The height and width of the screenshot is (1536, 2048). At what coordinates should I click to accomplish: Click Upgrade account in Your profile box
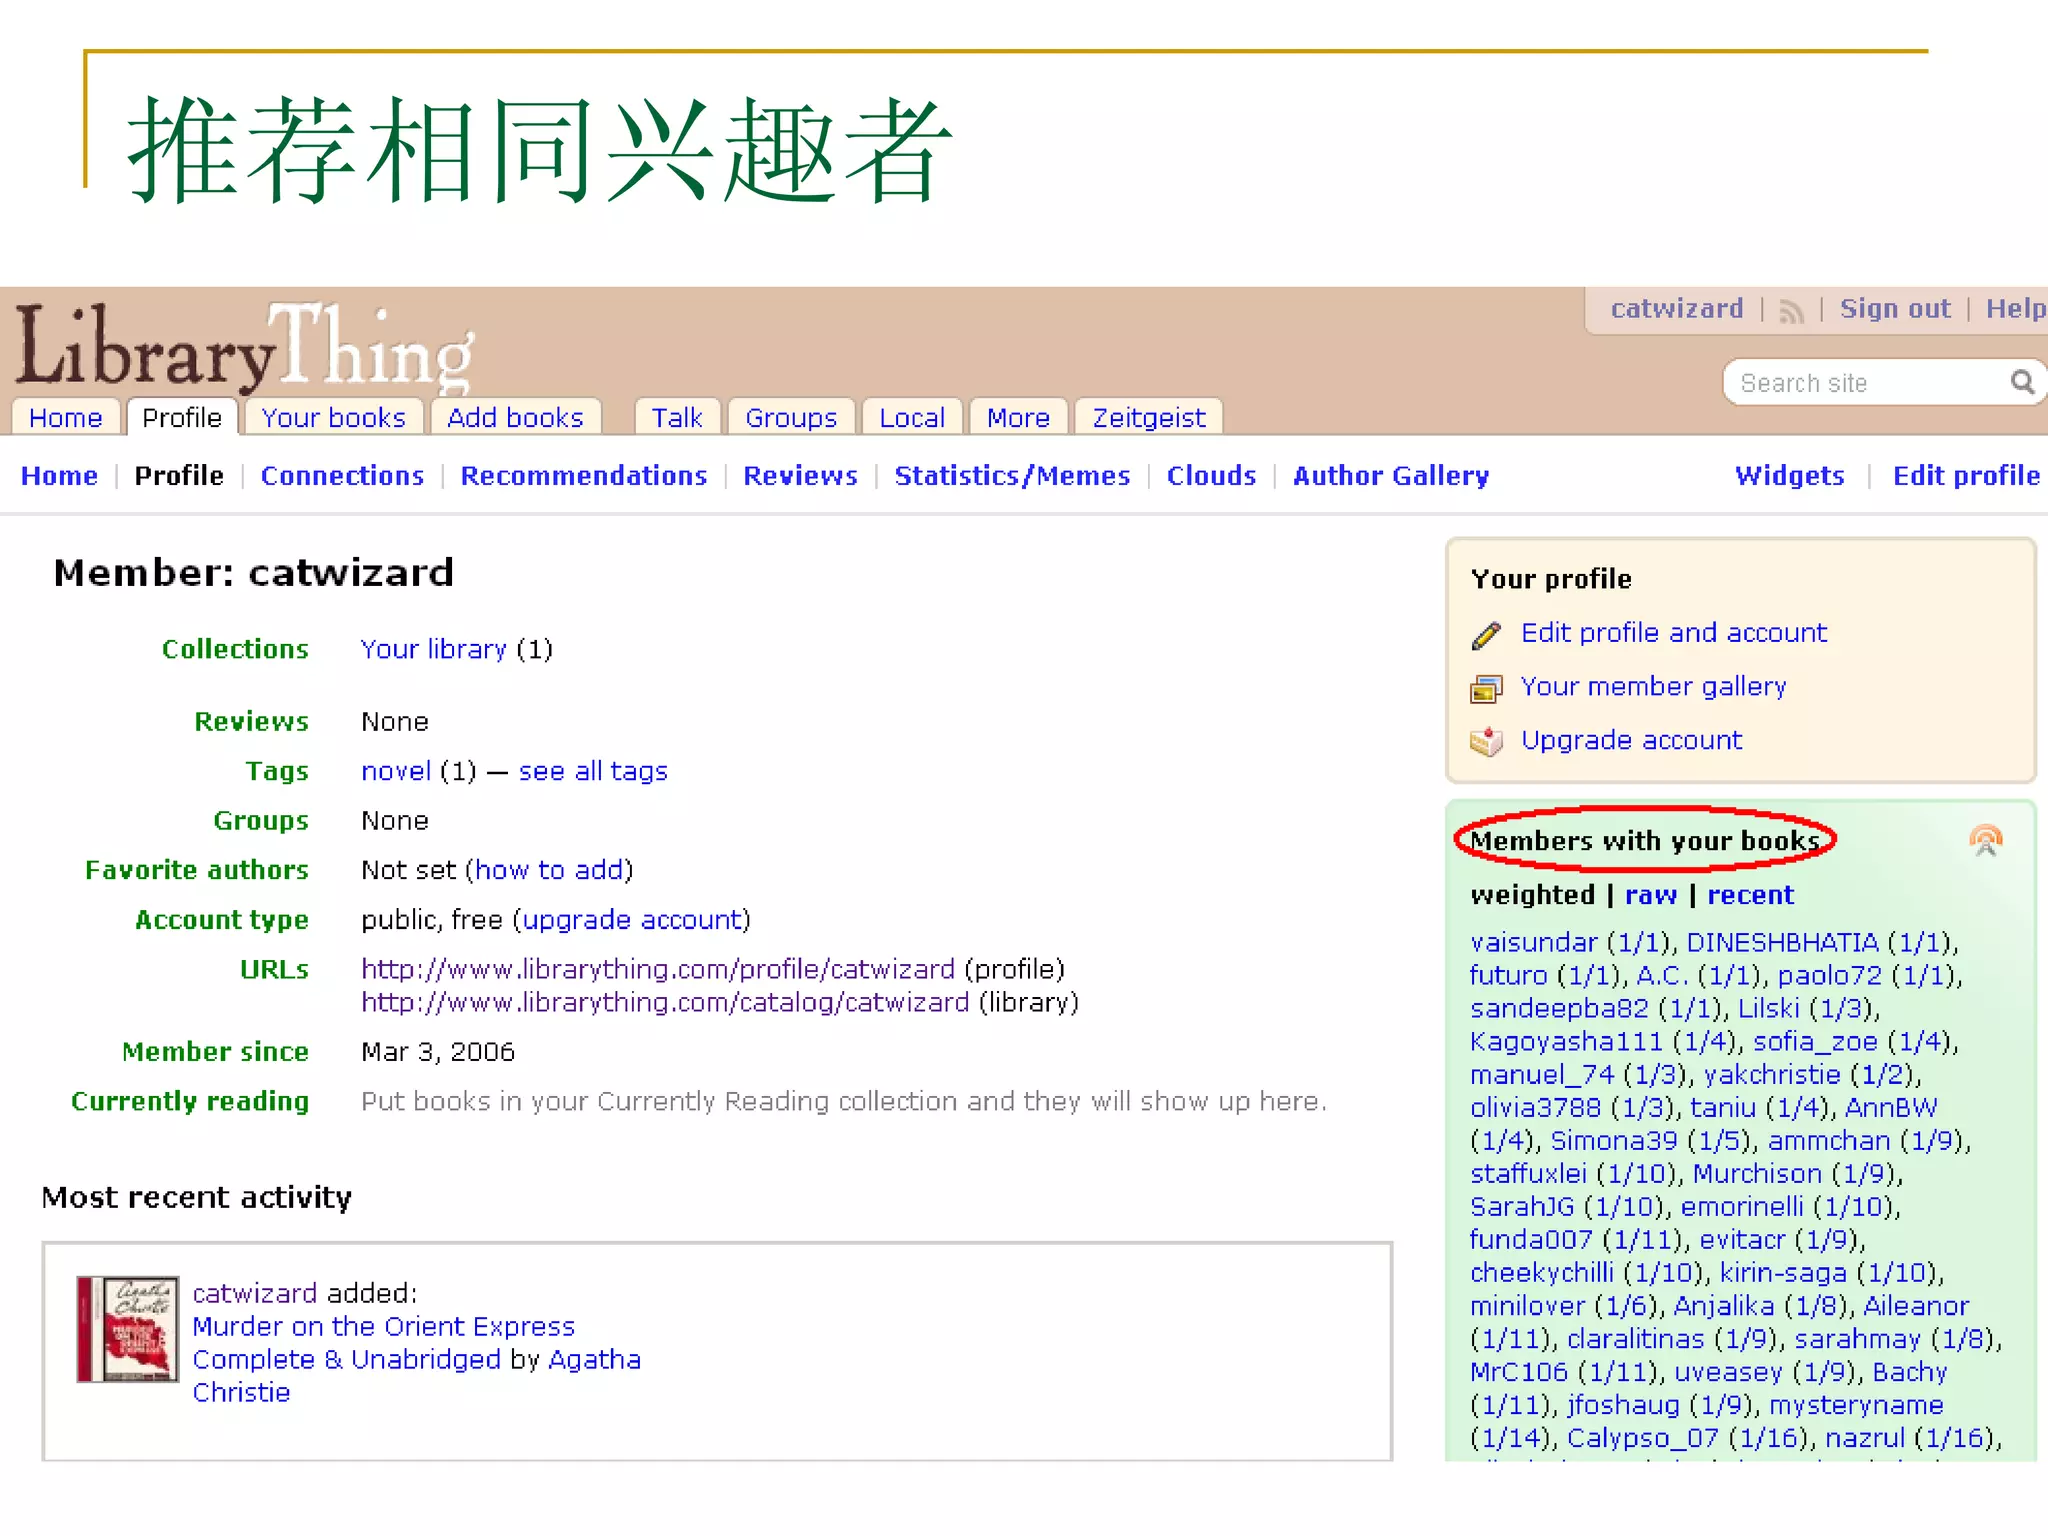pyautogui.click(x=1631, y=741)
